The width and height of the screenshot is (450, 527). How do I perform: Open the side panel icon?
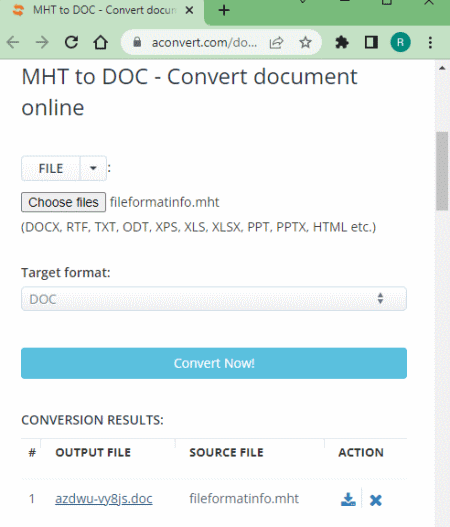(371, 43)
